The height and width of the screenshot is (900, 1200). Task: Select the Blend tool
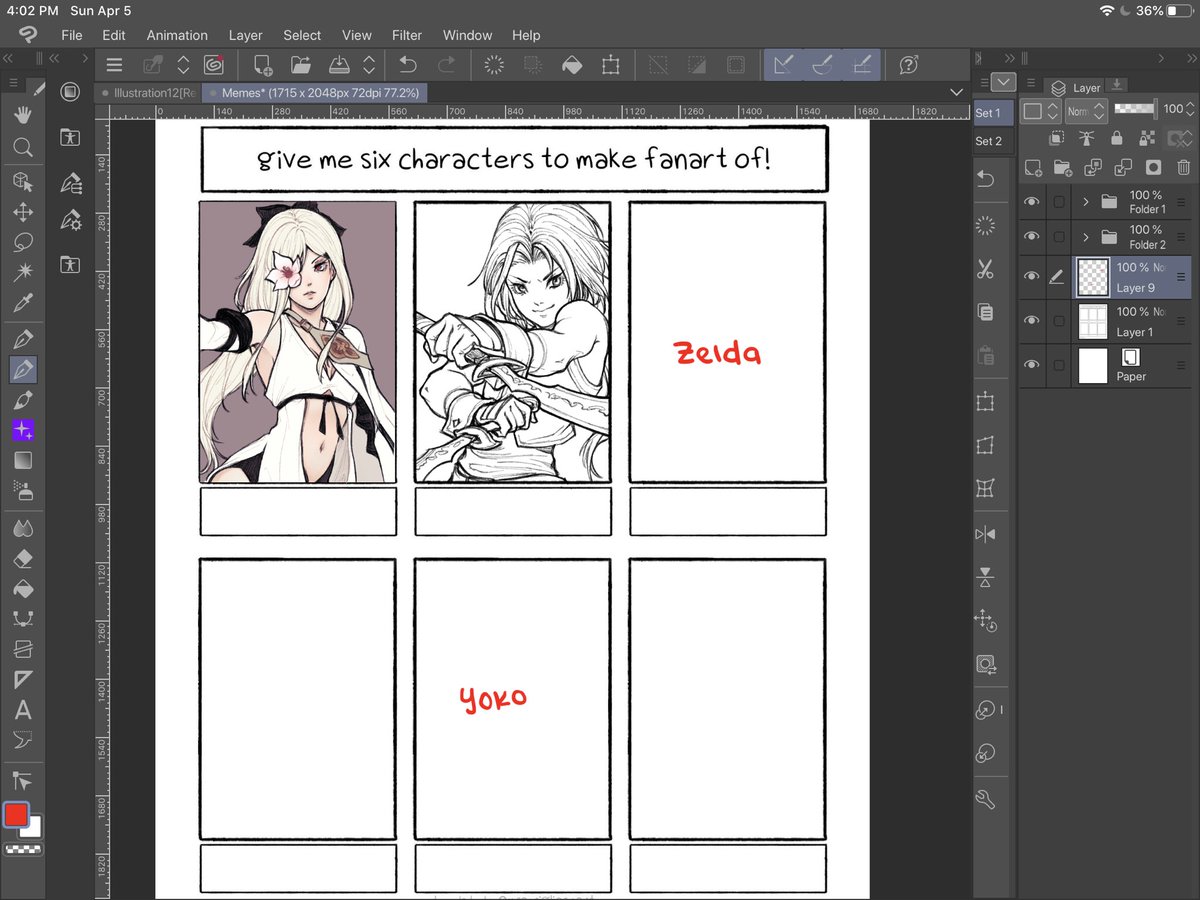tap(22, 528)
